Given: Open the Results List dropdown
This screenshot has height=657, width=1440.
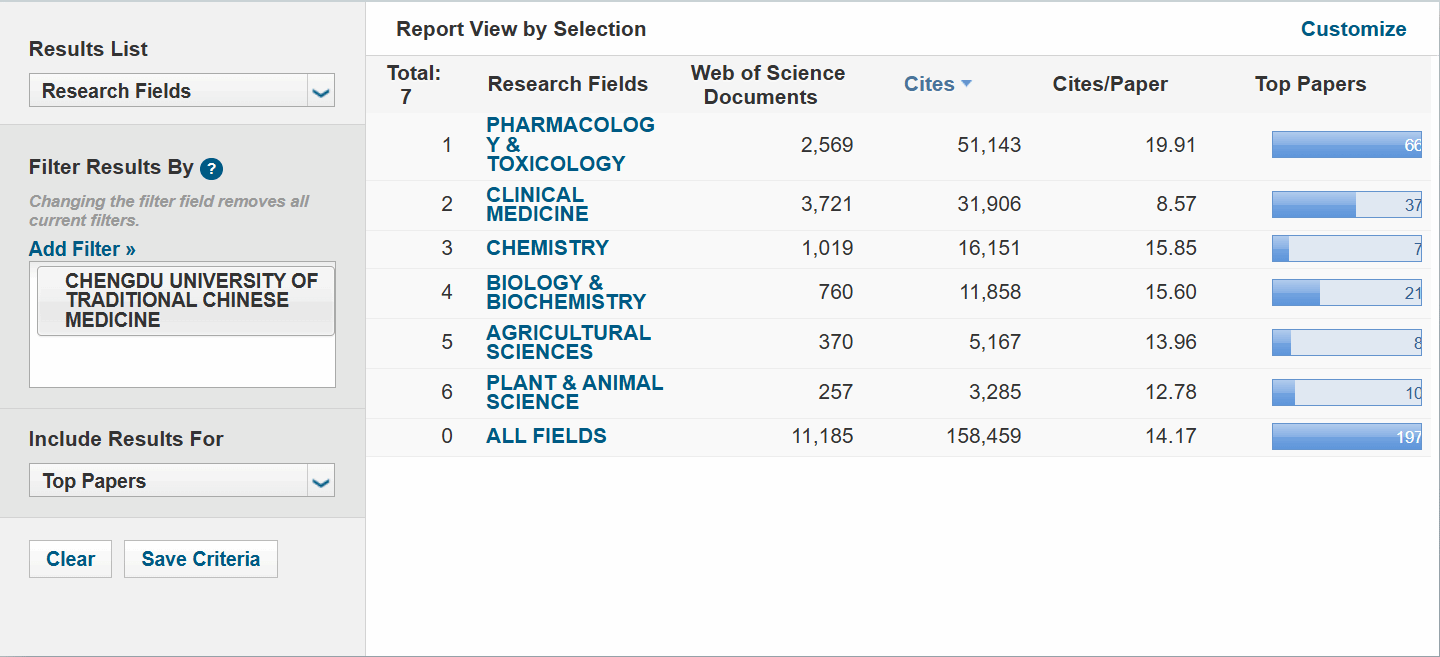Looking at the screenshot, I should pyautogui.click(x=182, y=91).
